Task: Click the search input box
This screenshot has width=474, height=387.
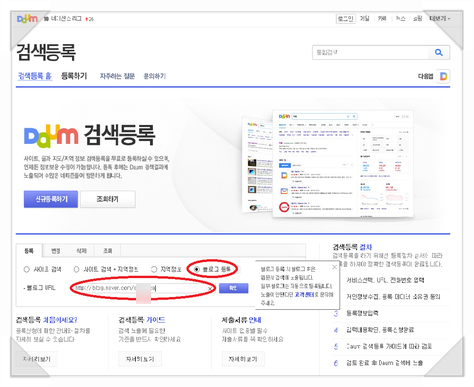Action: pyautogui.click(x=371, y=52)
